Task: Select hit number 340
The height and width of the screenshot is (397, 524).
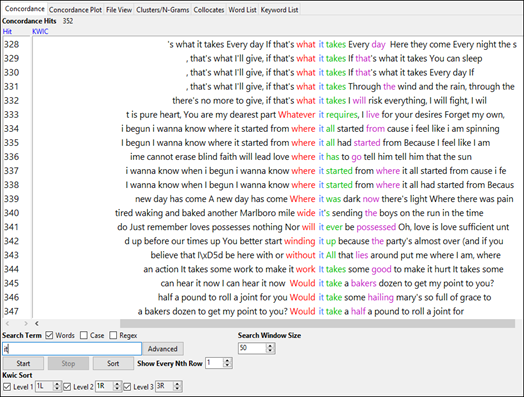Action: click(x=12, y=213)
